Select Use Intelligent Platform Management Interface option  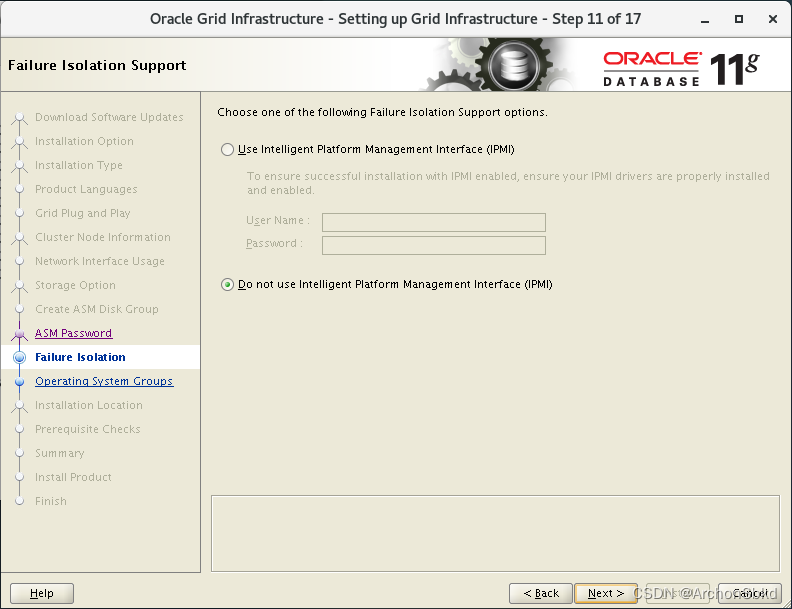click(x=227, y=149)
